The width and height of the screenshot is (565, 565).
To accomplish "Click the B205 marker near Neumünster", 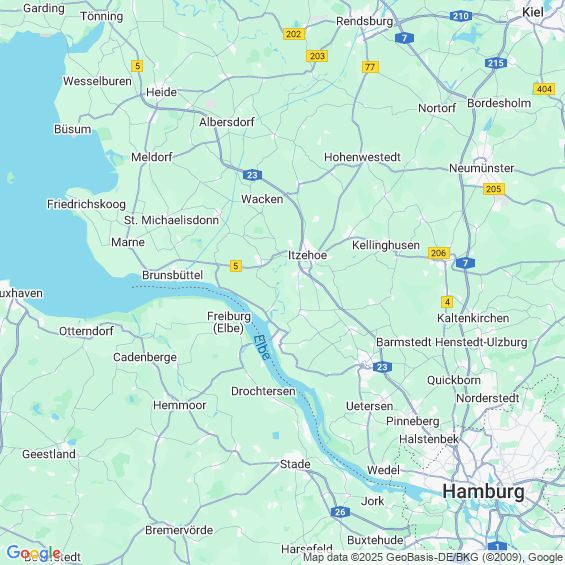I will click(494, 189).
